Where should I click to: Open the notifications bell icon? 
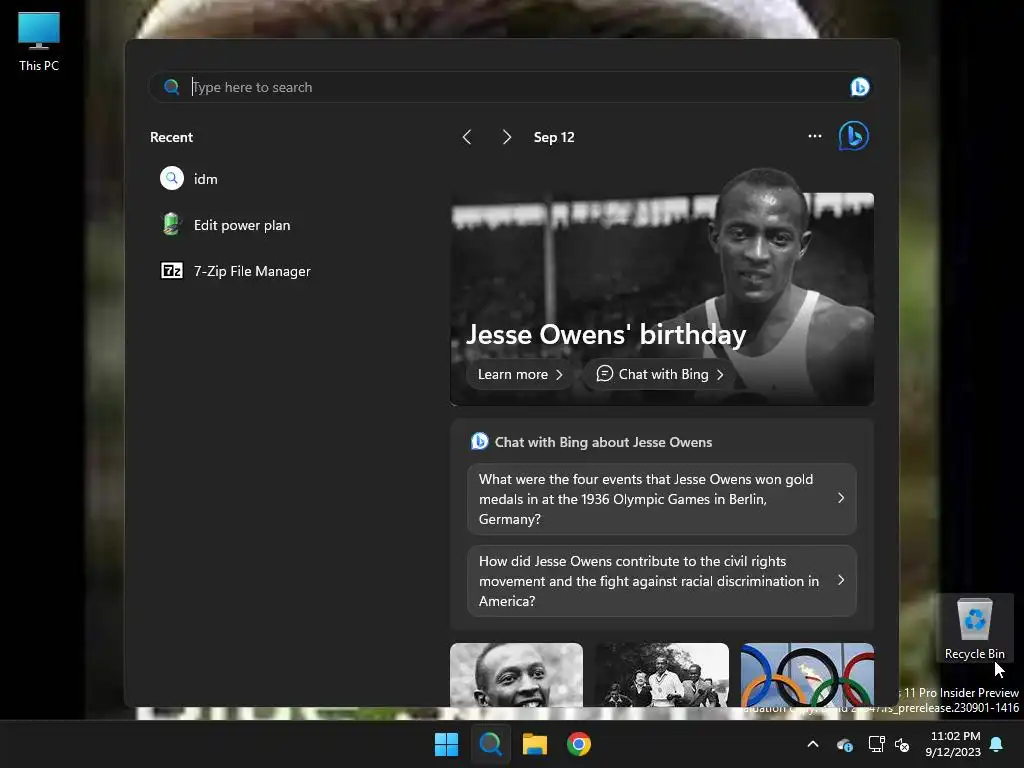(997, 744)
